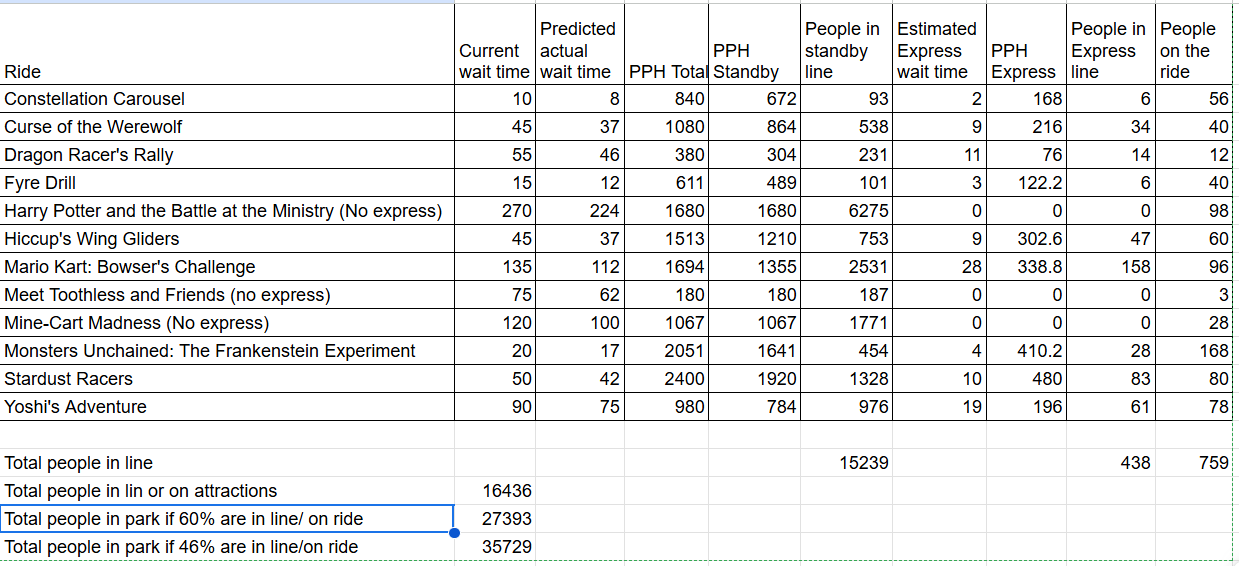This screenshot has height=566, width=1239.
Task: Select the "PPH Total" header cell
Action: pyautogui.click(x=667, y=72)
